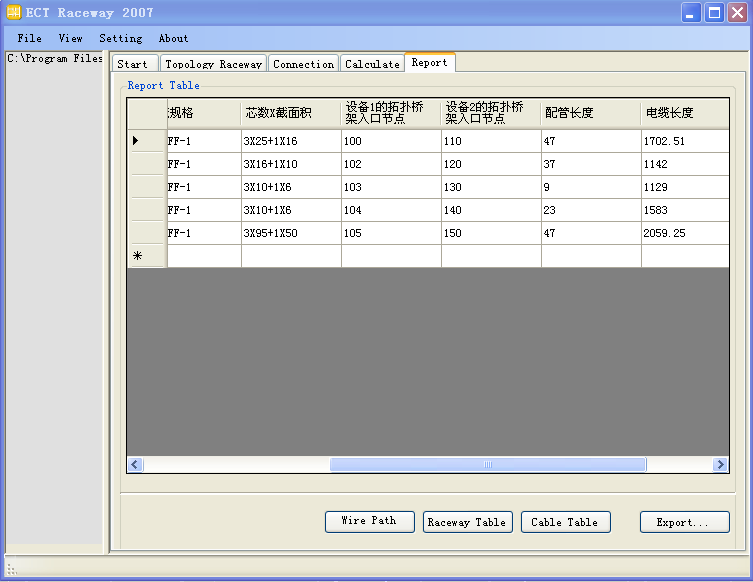Screen dimensions: 753x582
Task: Maximize the ECT Raceway 2007 window
Action: pos(714,12)
